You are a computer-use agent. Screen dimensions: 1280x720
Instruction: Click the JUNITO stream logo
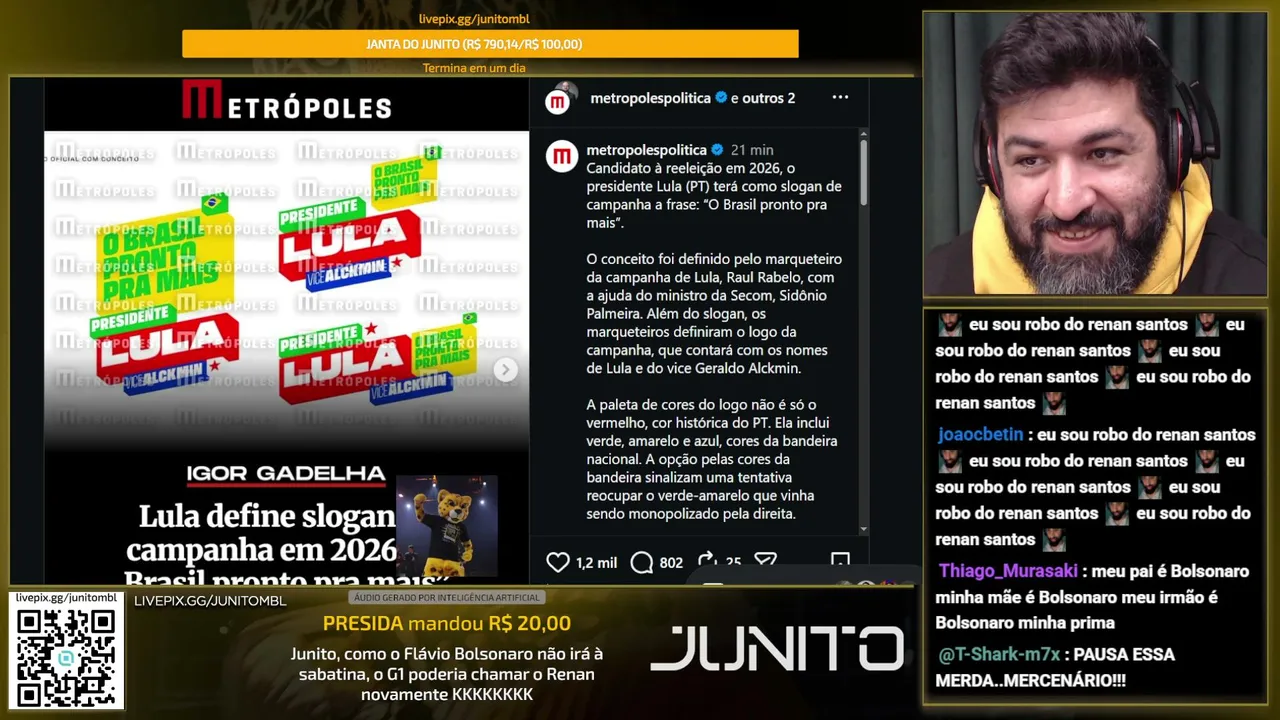click(776, 649)
